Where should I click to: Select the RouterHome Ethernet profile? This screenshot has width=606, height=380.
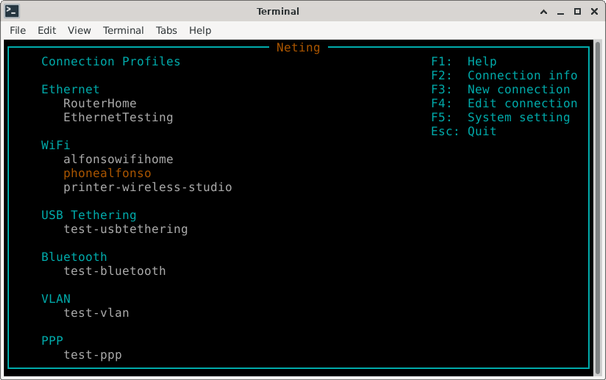point(100,104)
